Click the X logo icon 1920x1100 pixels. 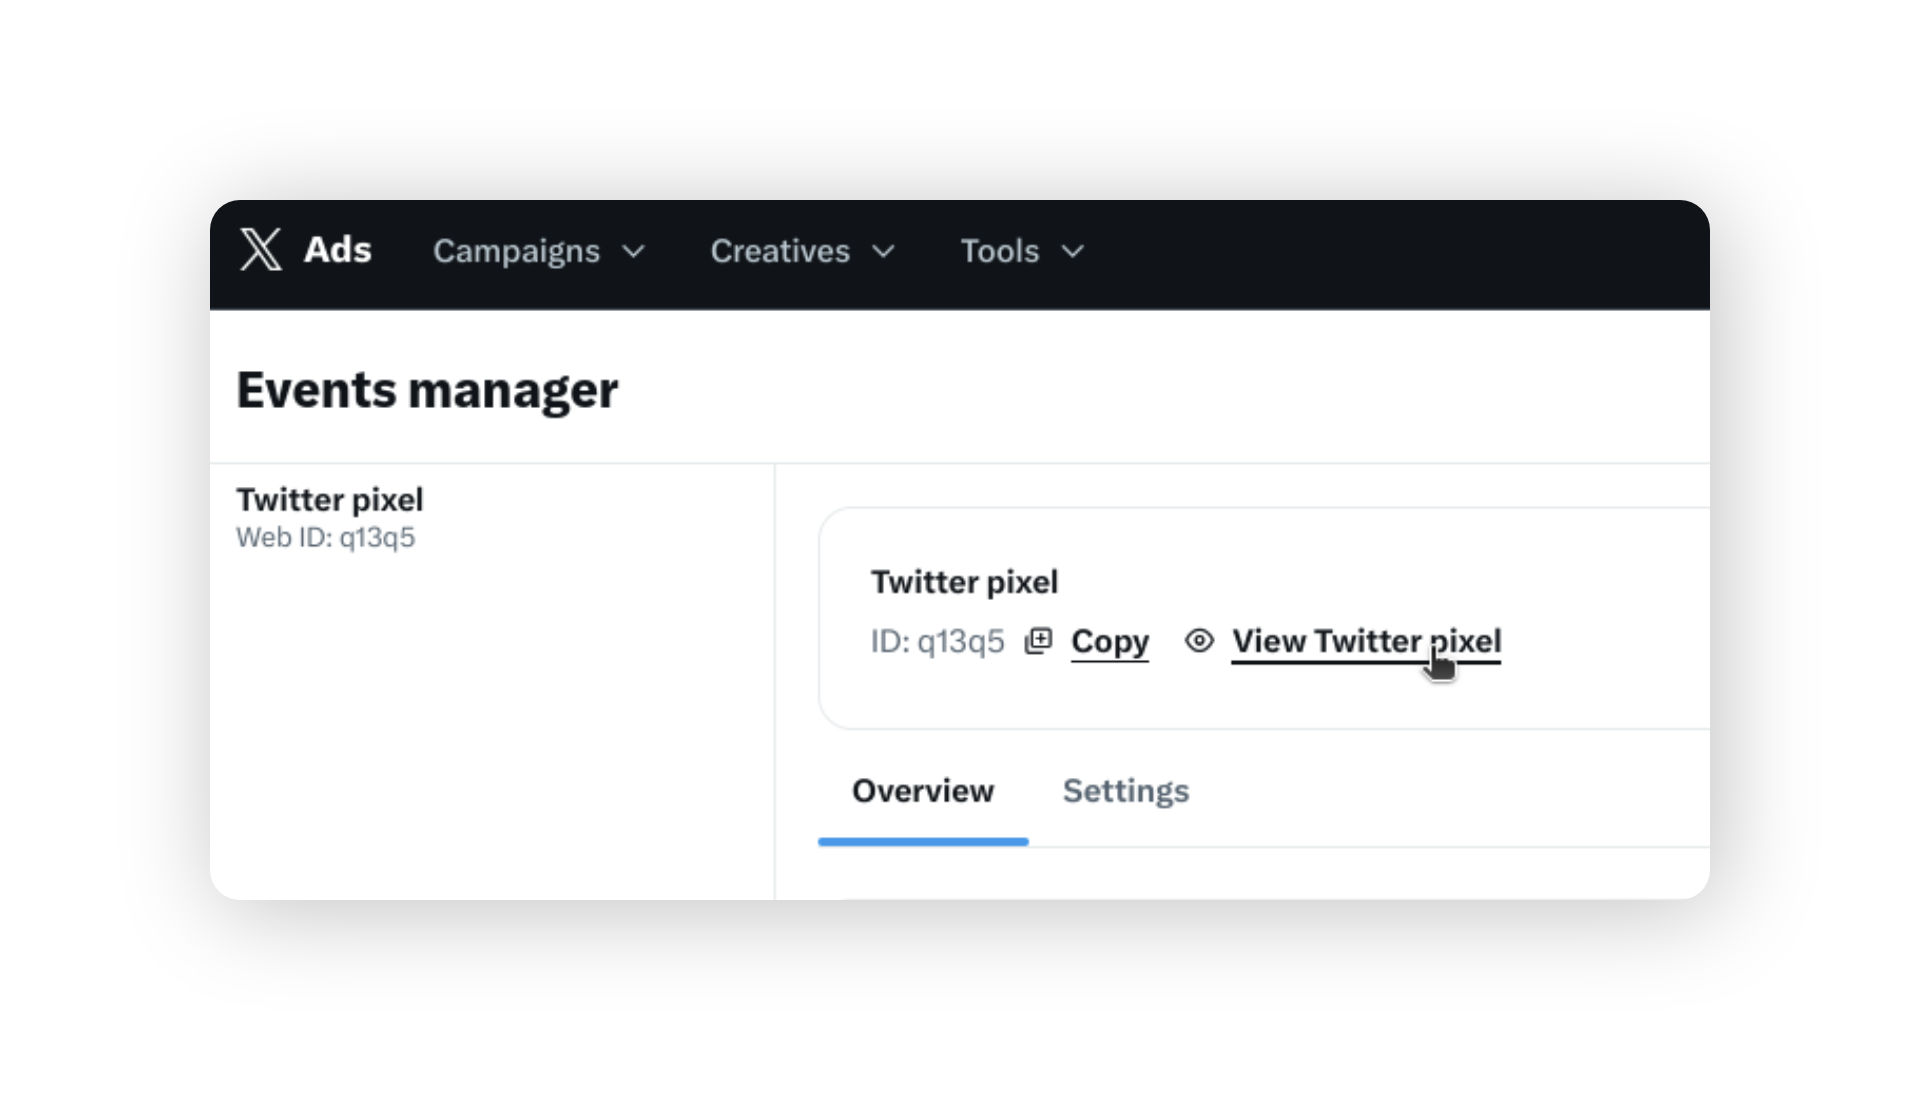tap(261, 249)
